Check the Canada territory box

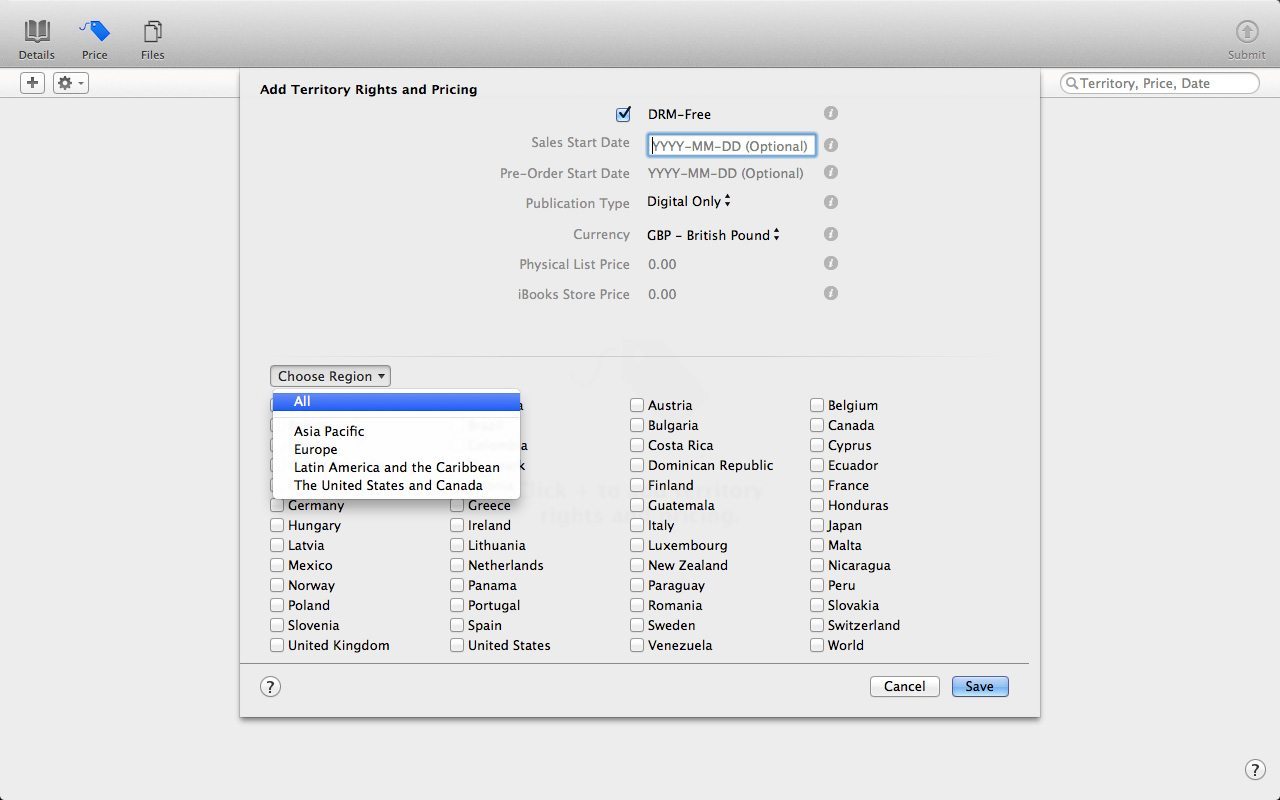pos(817,425)
